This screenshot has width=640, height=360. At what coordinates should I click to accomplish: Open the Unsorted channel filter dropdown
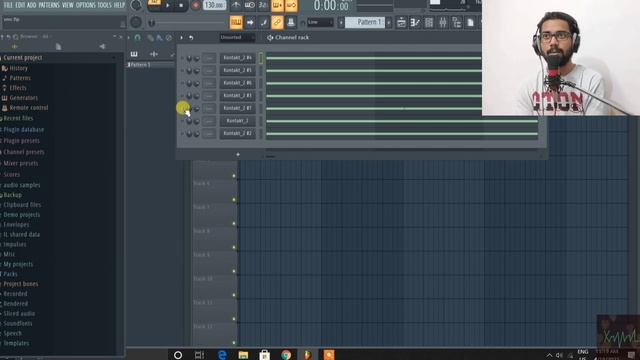pos(237,38)
